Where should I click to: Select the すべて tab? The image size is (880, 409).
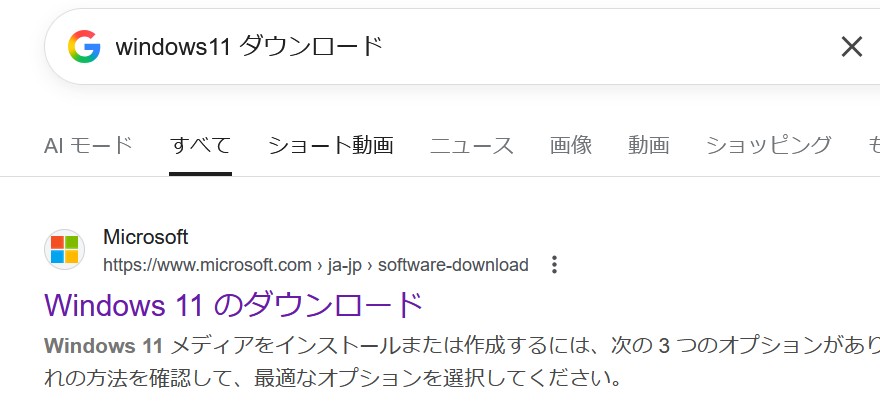[200, 145]
